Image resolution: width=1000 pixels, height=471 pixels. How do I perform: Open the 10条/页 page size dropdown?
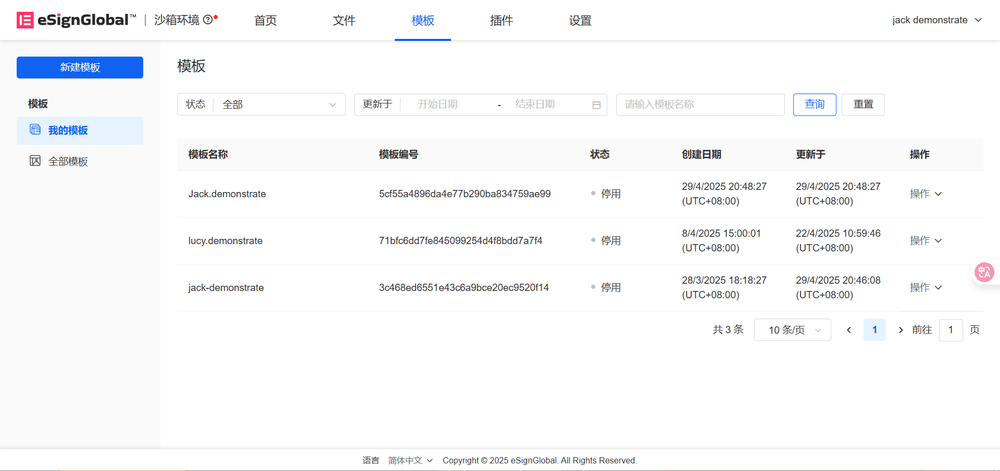pyautogui.click(x=792, y=330)
